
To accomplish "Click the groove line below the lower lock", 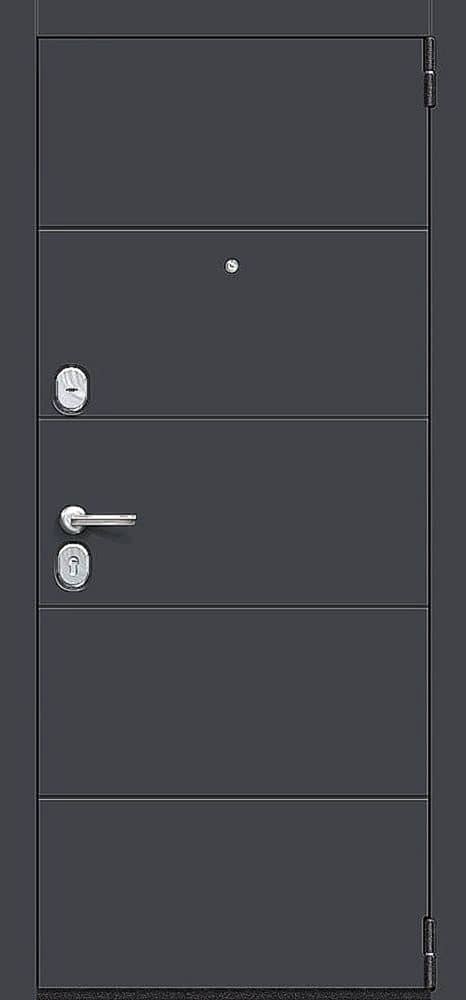I will (x=233, y=607).
